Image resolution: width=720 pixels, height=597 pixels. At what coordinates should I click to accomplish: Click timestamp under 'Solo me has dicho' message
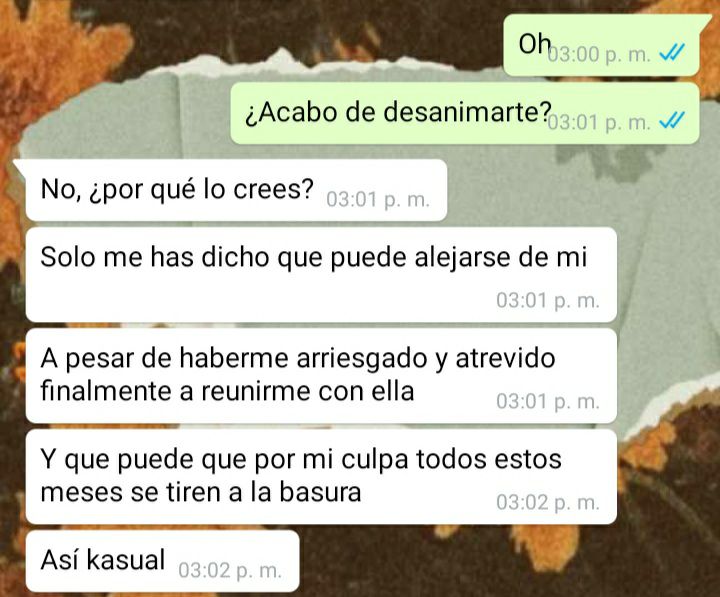tap(548, 301)
